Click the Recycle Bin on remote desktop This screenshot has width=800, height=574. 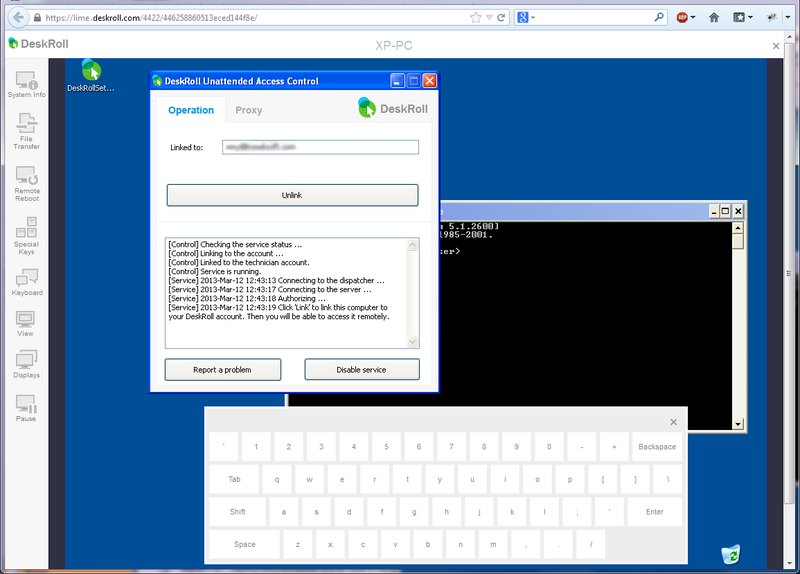[x=731, y=555]
